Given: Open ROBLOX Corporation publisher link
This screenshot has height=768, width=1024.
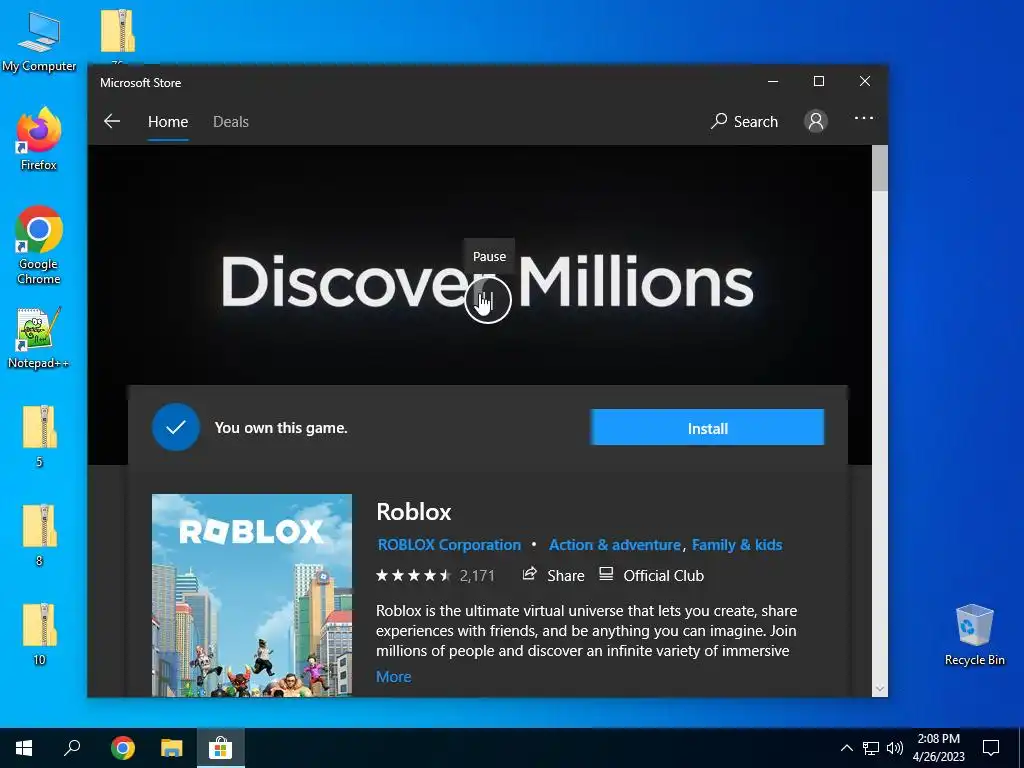Looking at the screenshot, I should point(449,545).
